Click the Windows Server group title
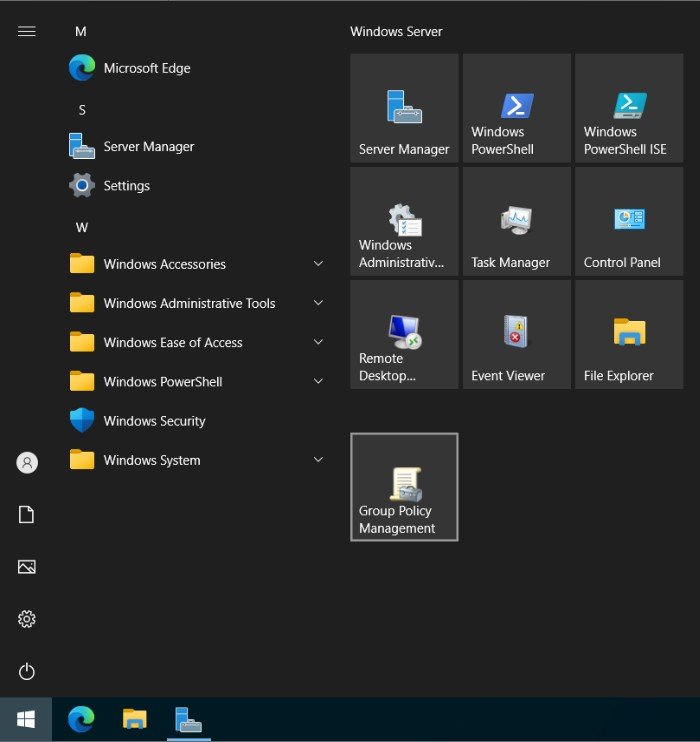 396,31
